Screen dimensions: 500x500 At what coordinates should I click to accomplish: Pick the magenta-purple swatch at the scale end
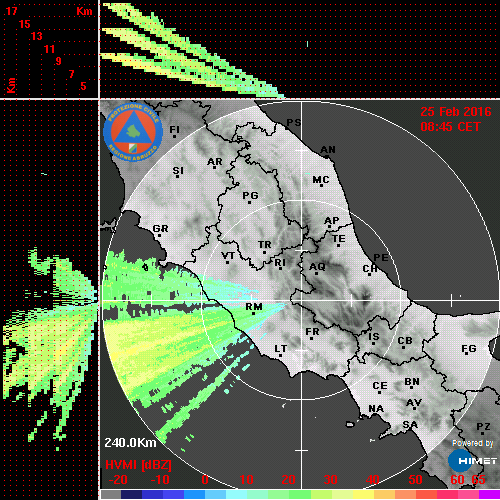point(489,494)
